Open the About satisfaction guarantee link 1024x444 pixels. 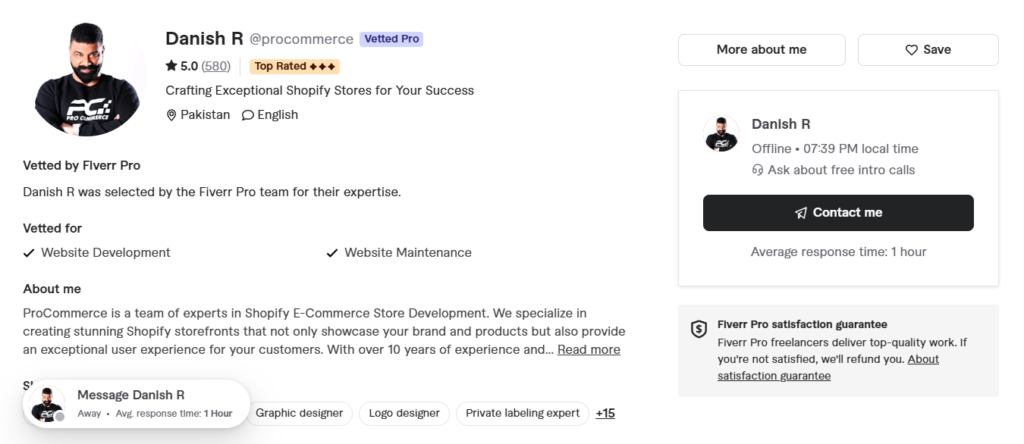coord(828,368)
